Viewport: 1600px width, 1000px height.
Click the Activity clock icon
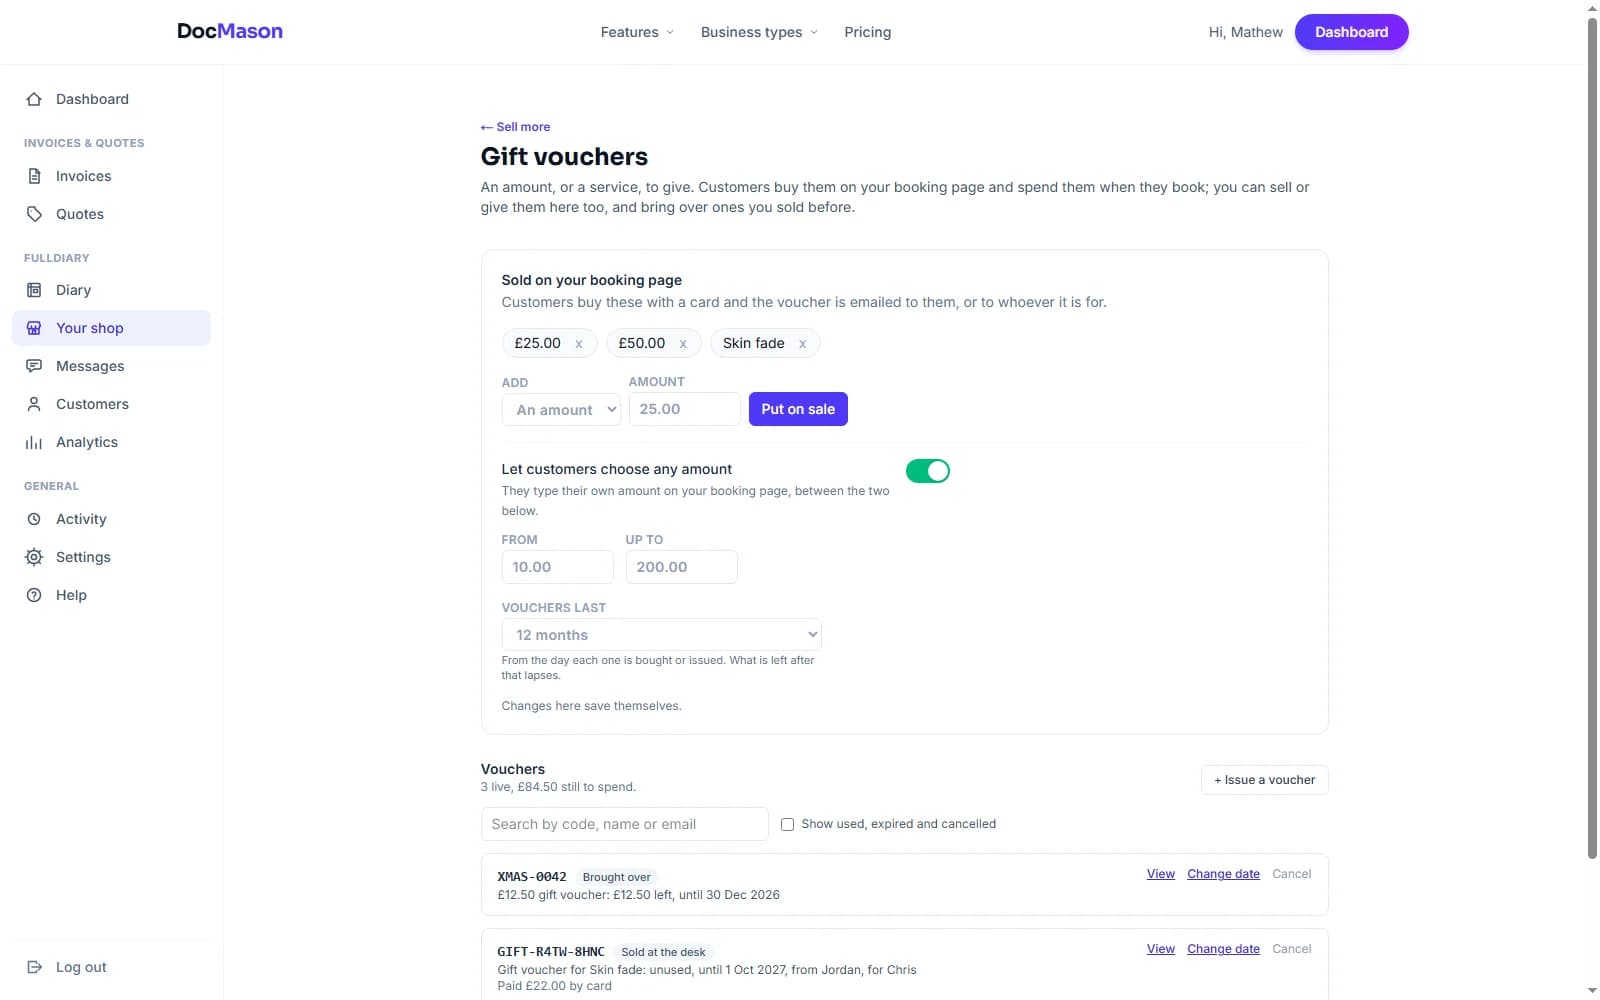point(34,519)
